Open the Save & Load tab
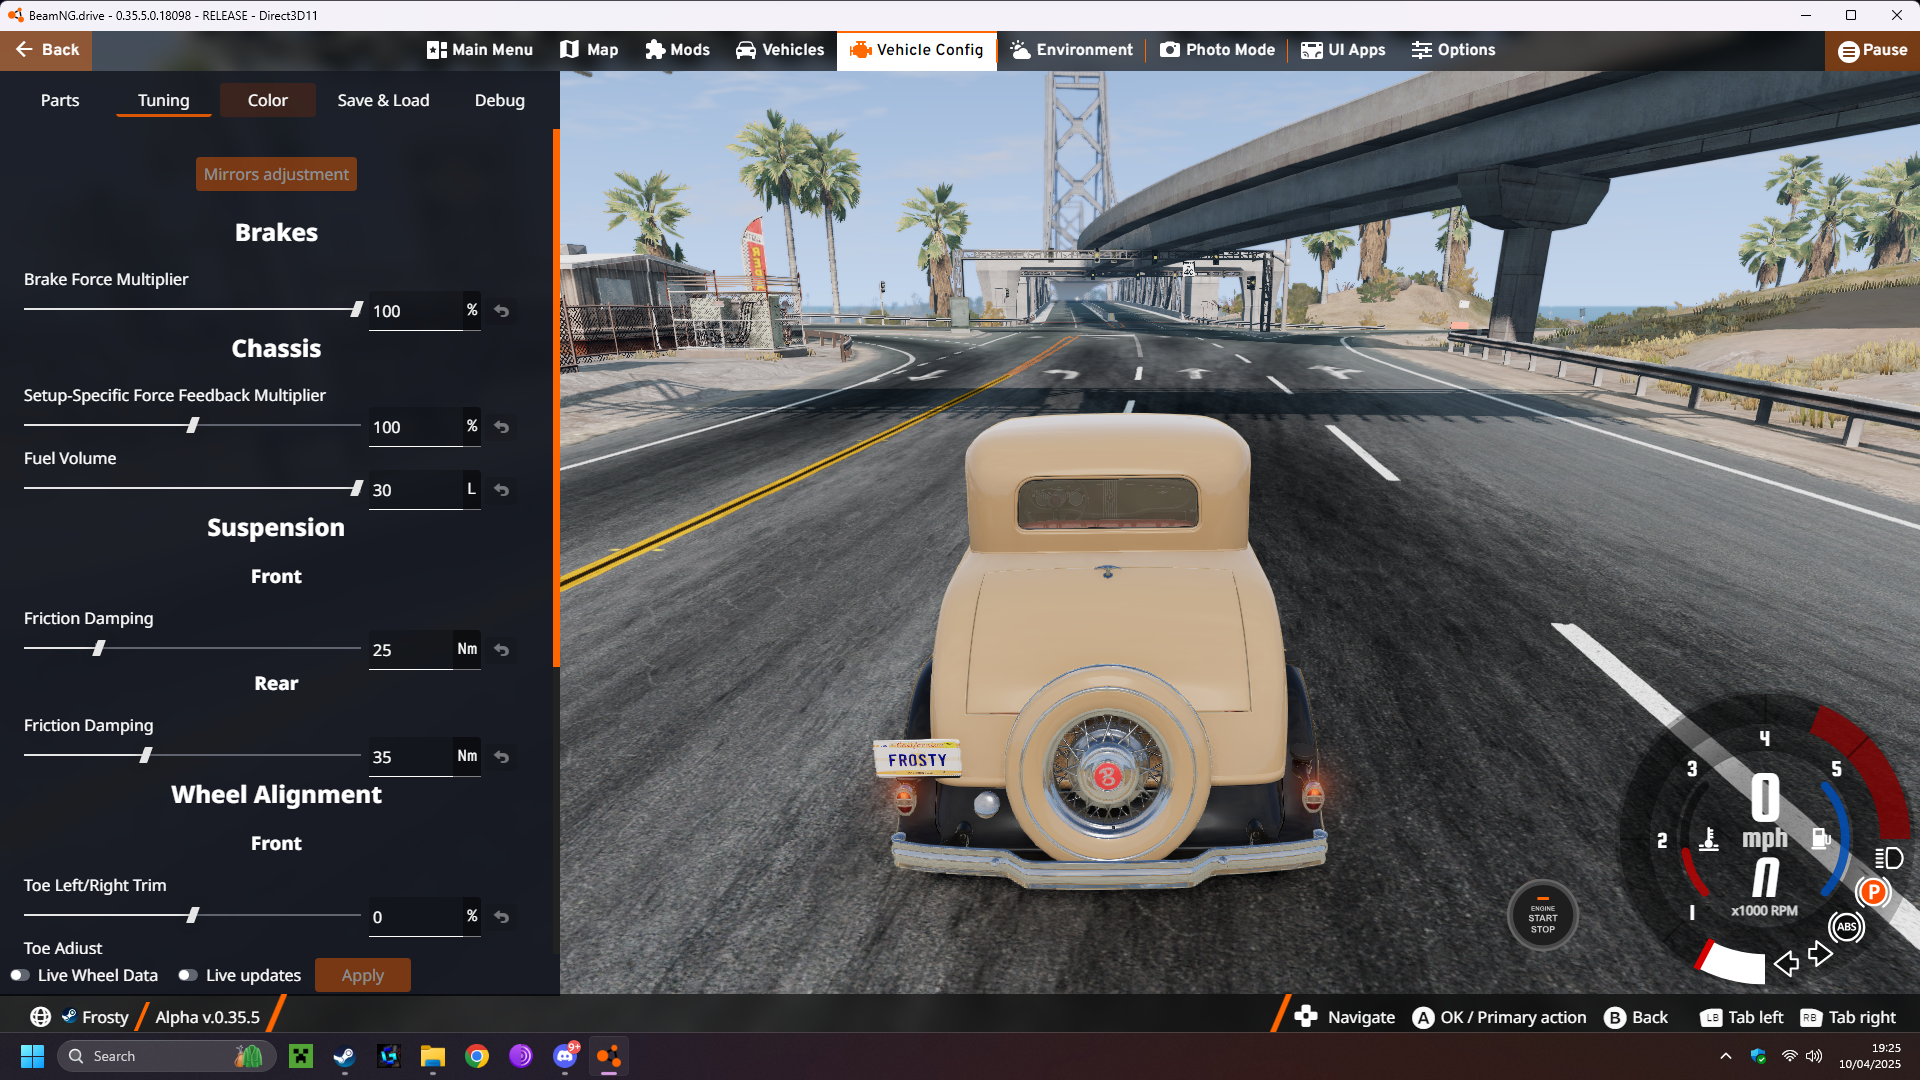The width and height of the screenshot is (1920, 1080). (383, 100)
